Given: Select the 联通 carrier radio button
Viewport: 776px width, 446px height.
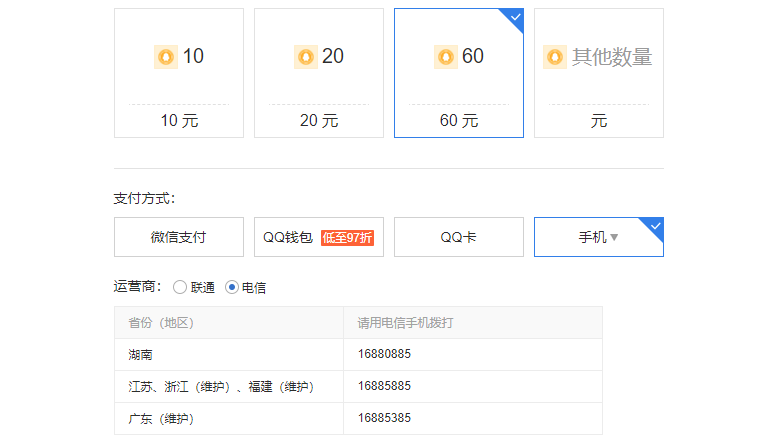Looking at the screenshot, I should pyautogui.click(x=180, y=287).
